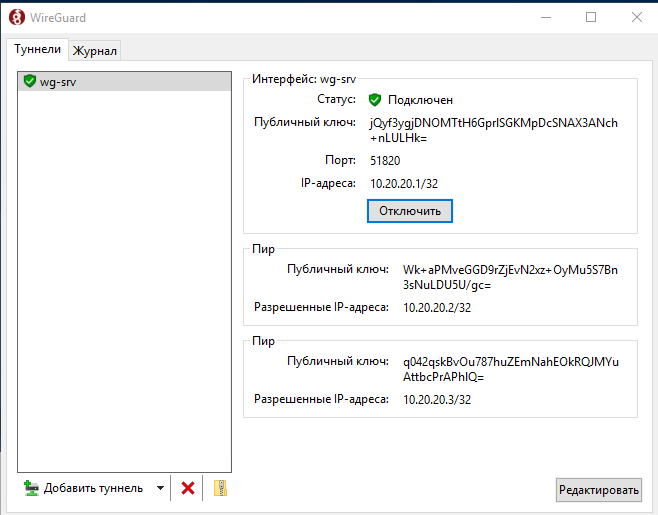Click the Добавить туннель computer icon

coord(31,488)
